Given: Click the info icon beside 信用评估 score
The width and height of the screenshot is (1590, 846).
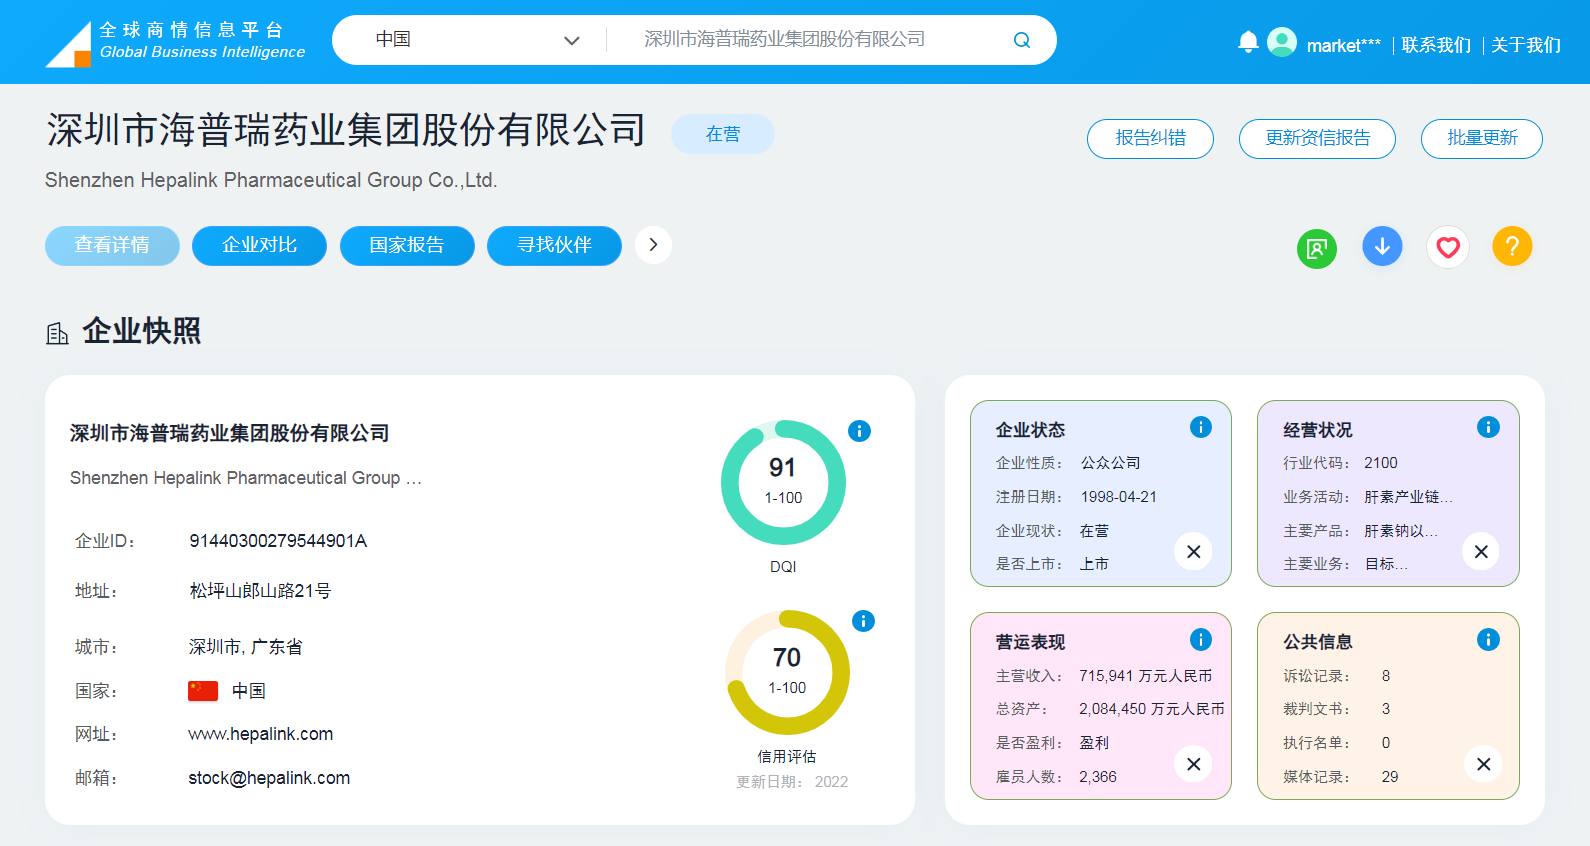Looking at the screenshot, I should coord(863,621).
